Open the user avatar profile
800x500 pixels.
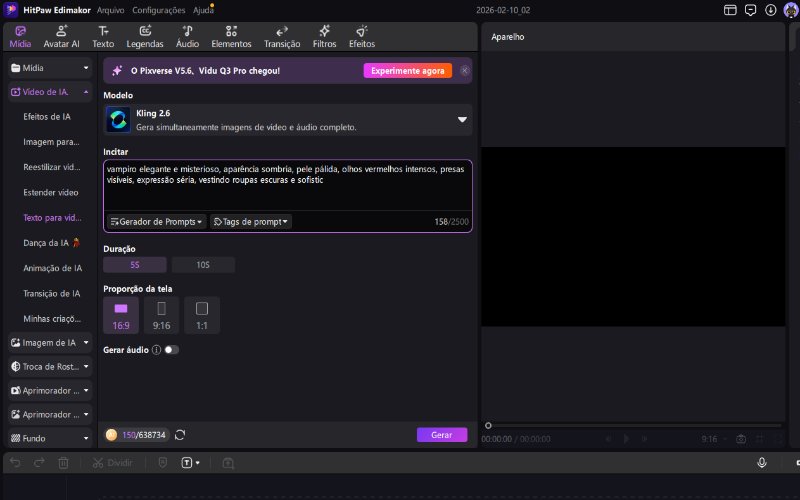(791, 10)
